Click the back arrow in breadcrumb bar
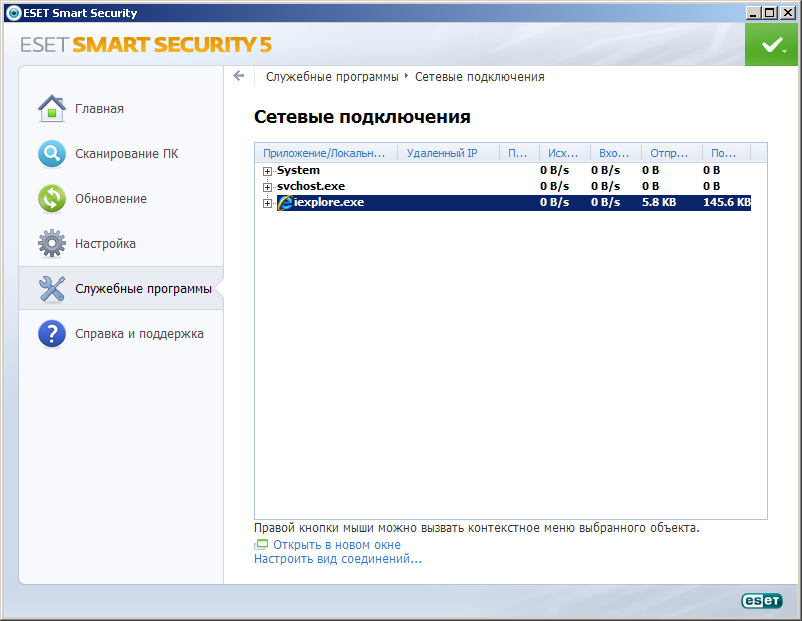802x621 pixels. (238, 76)
